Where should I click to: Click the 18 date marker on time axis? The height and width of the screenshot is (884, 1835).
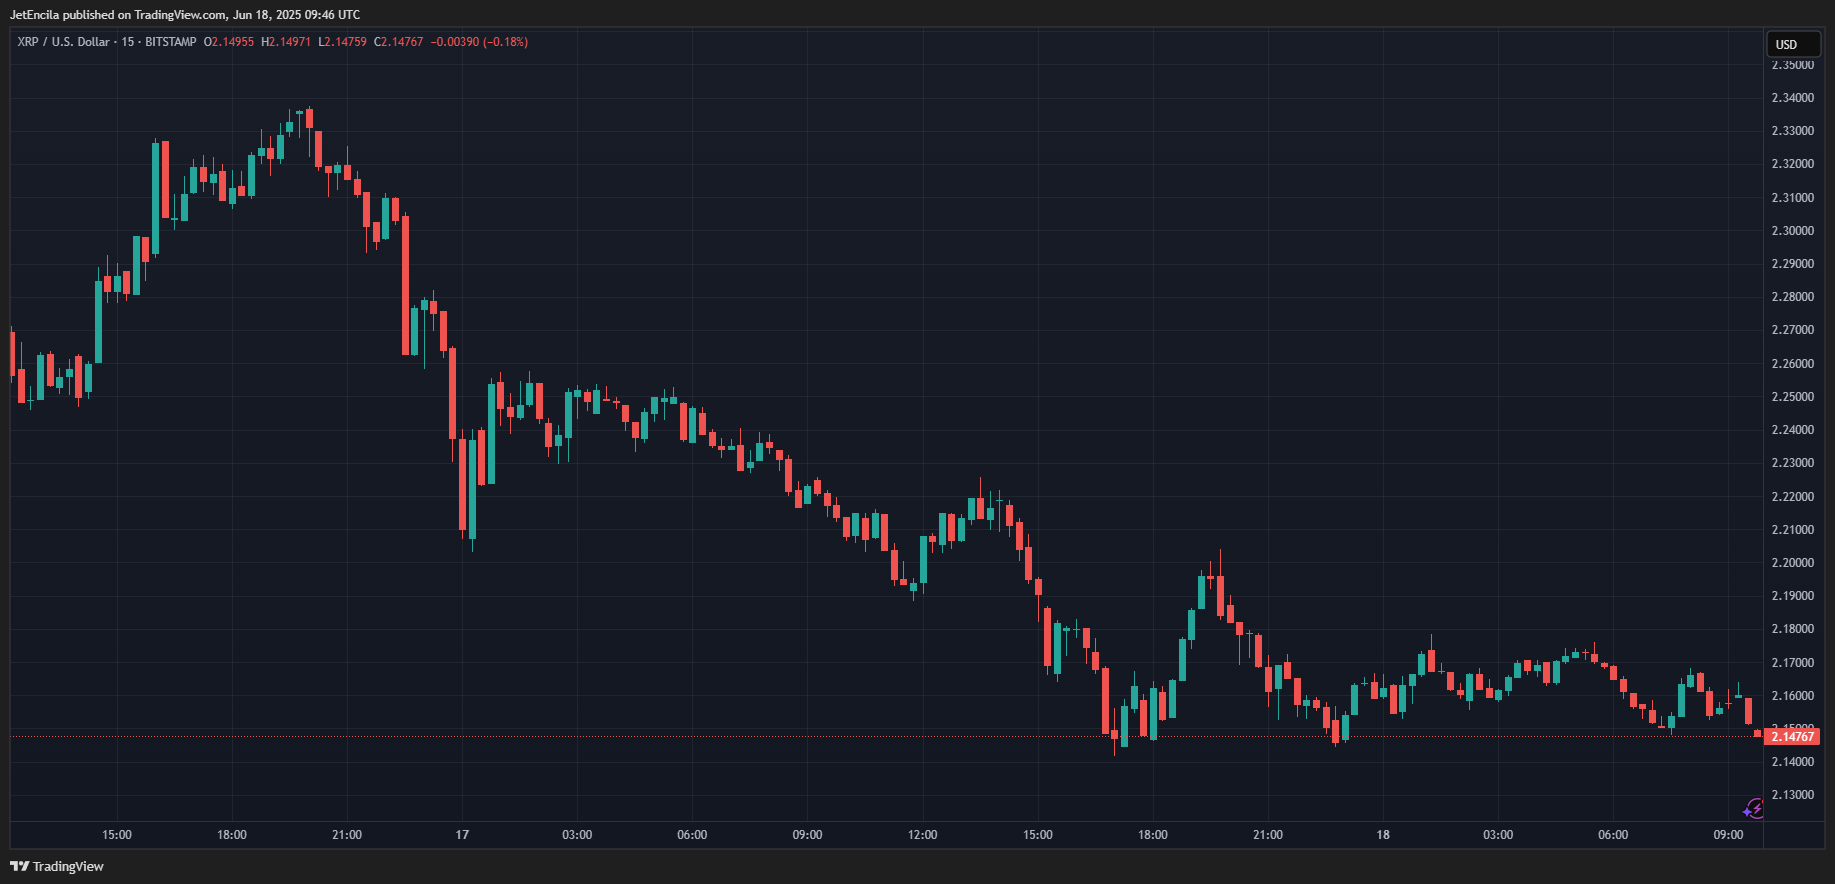(1383, 835)
